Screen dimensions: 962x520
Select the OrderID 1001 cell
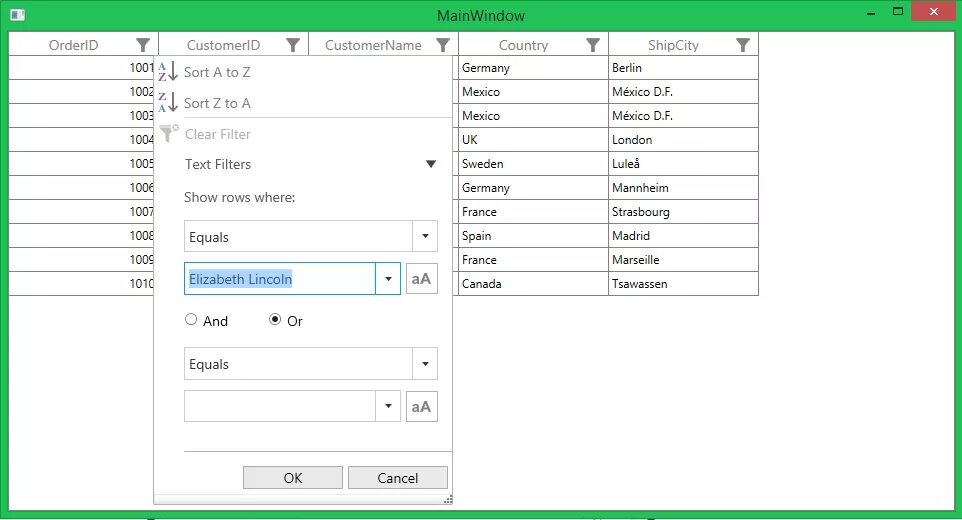click(82, 67)
